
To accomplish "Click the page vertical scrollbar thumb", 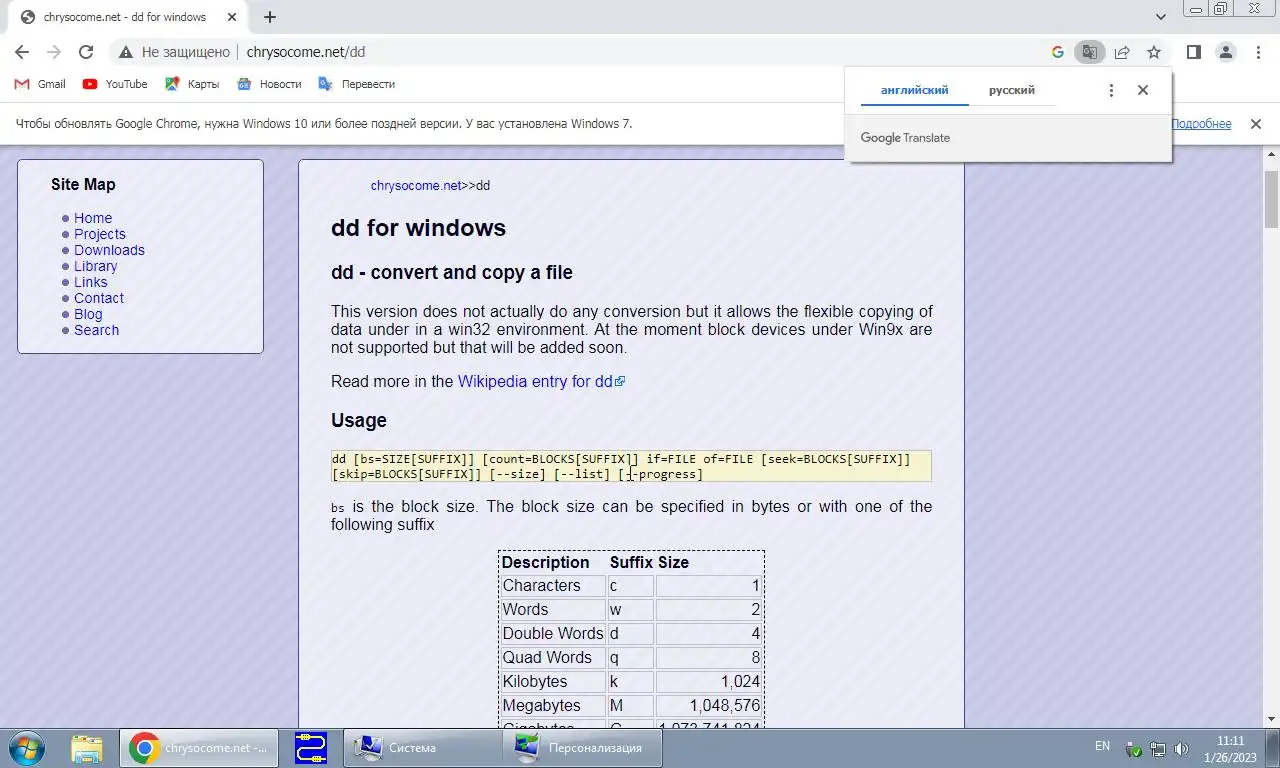I will point(1271,199).
